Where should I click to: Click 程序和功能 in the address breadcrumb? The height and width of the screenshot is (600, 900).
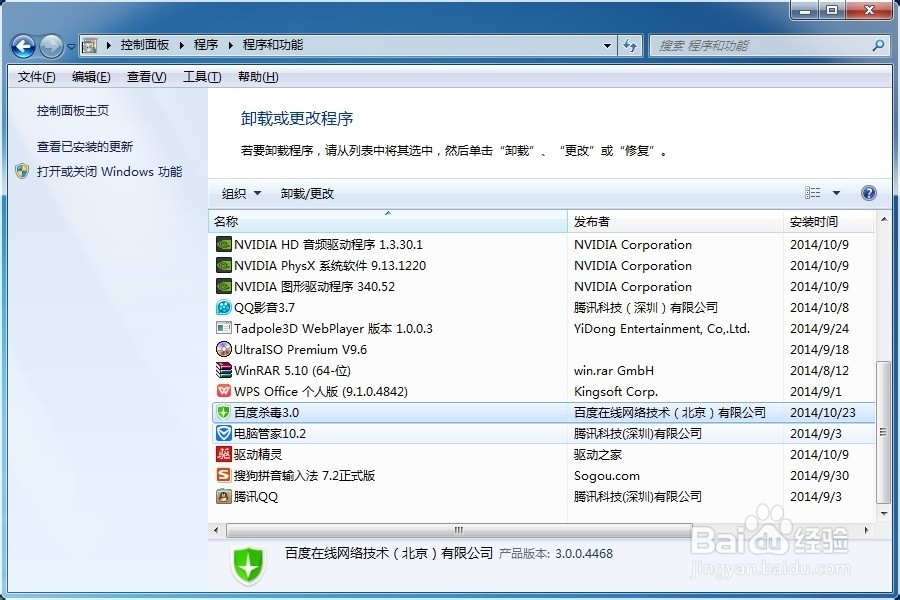[x=273, y=45]
